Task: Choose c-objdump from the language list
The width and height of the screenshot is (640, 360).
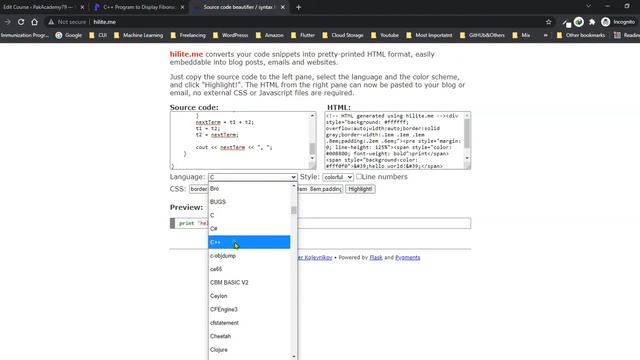Action: click(x=249, y=256)
